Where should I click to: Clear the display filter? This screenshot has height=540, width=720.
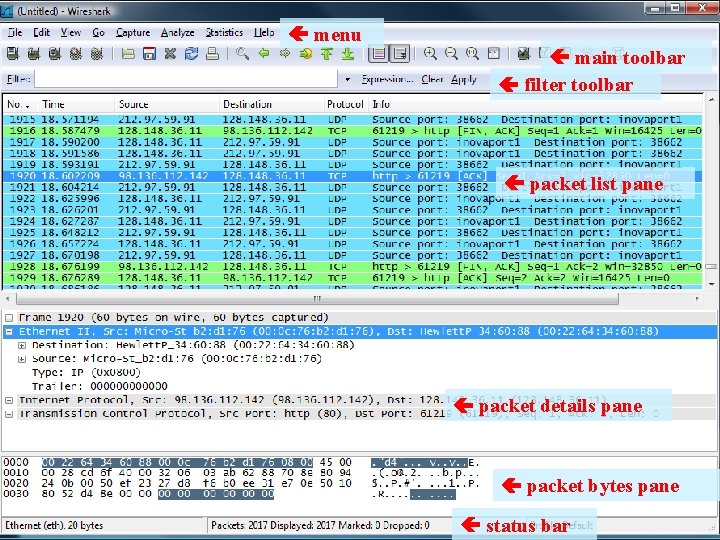pos(432,79)
